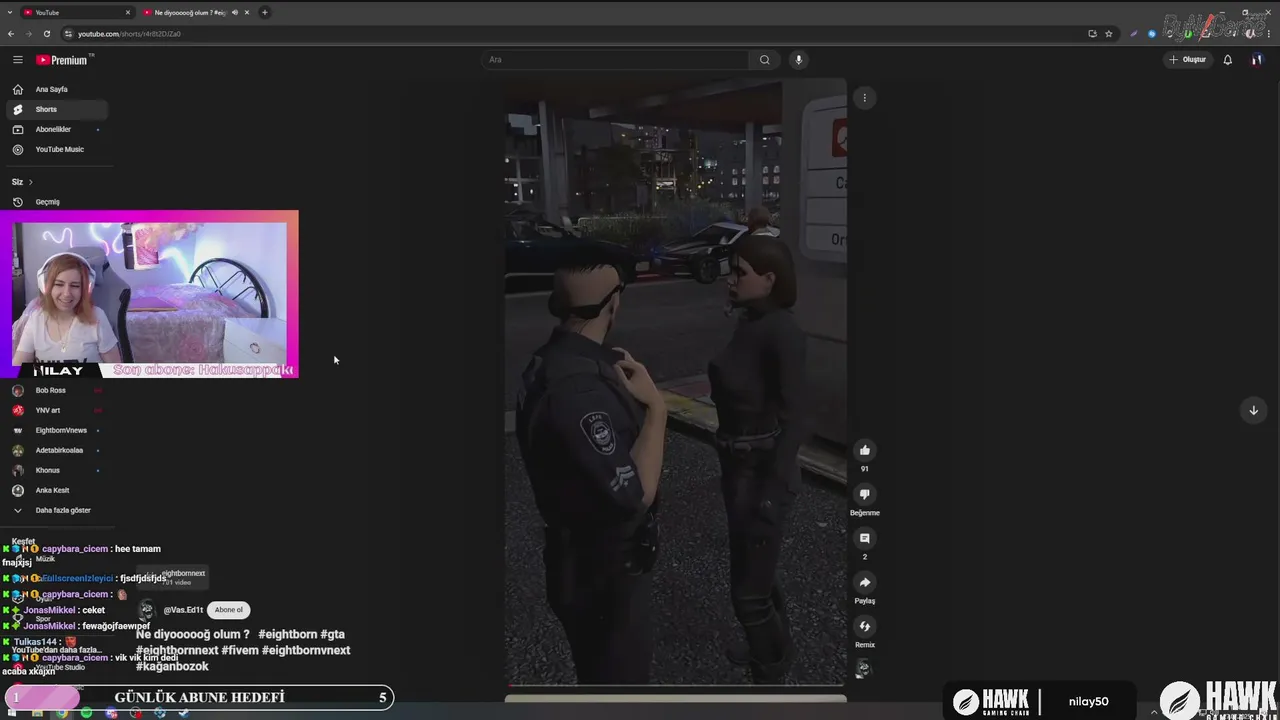Open the Short's sound thumbnail
The height and width of the screenshot is (720, 1280).
(x=863, y=670)
